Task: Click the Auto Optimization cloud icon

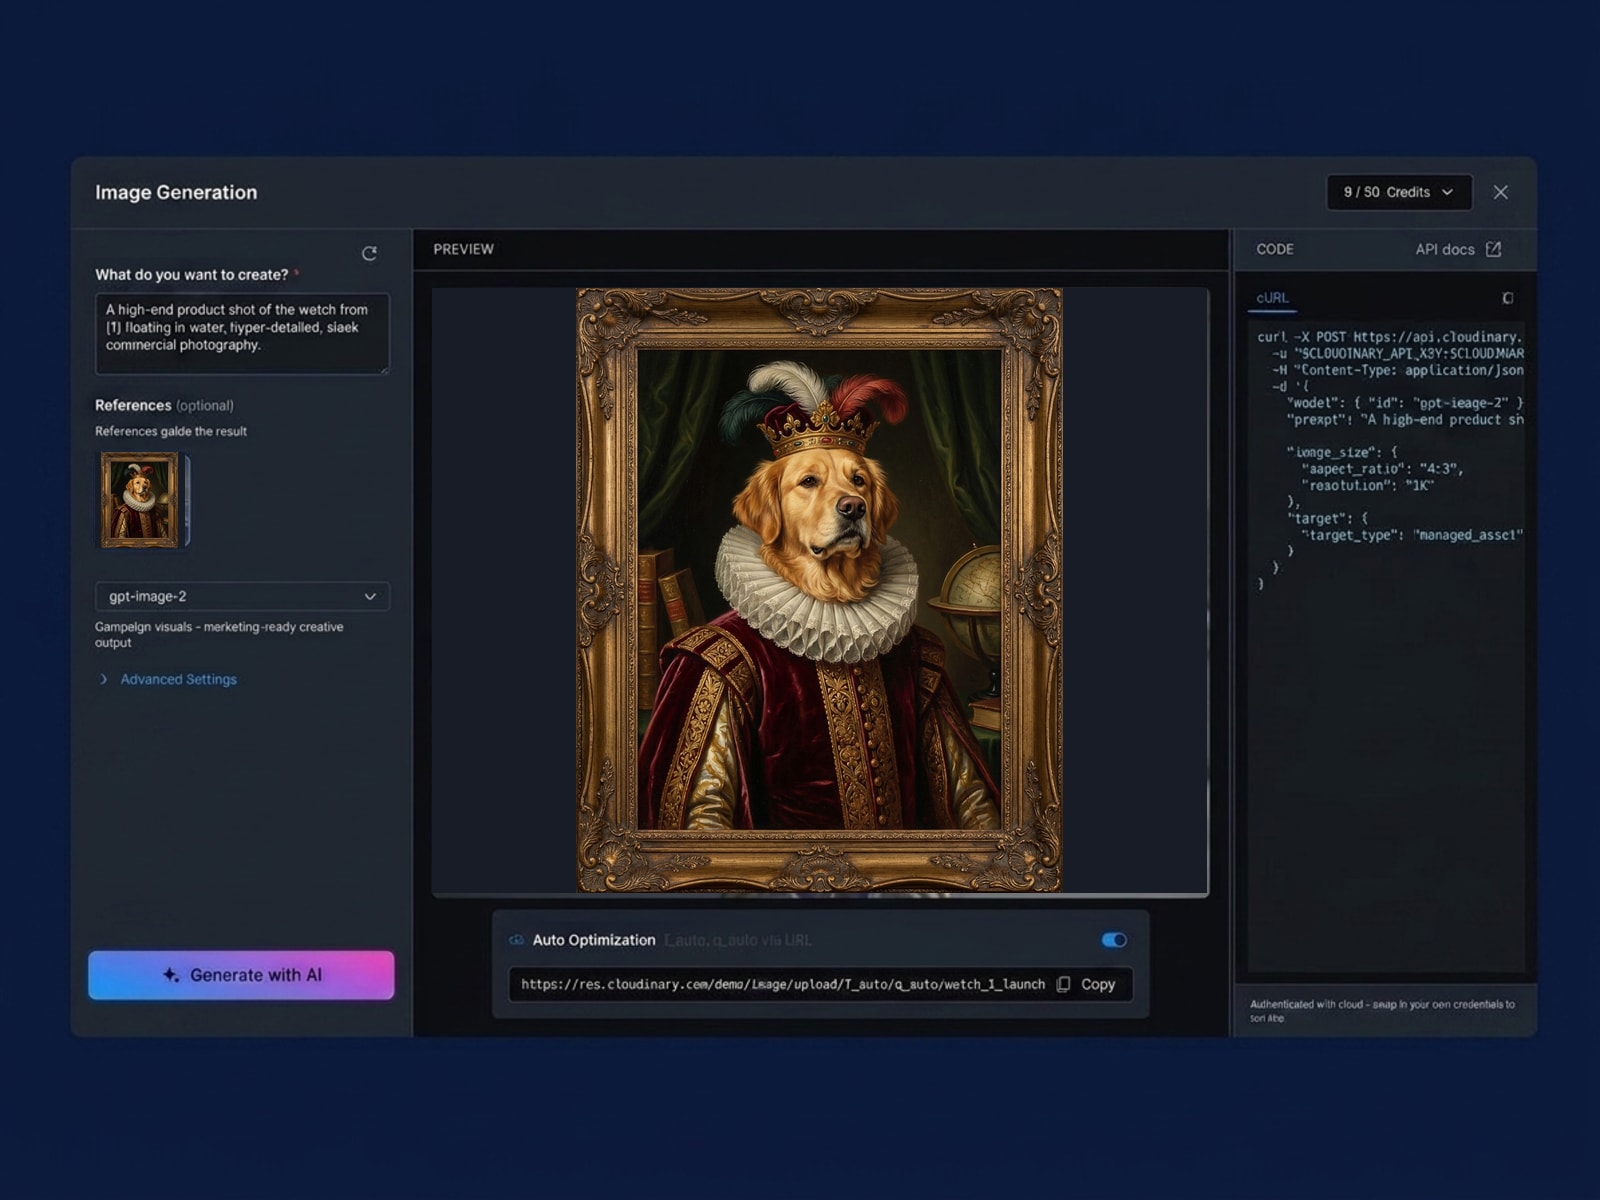Action: pyautogui.click(x=516, y=940)
